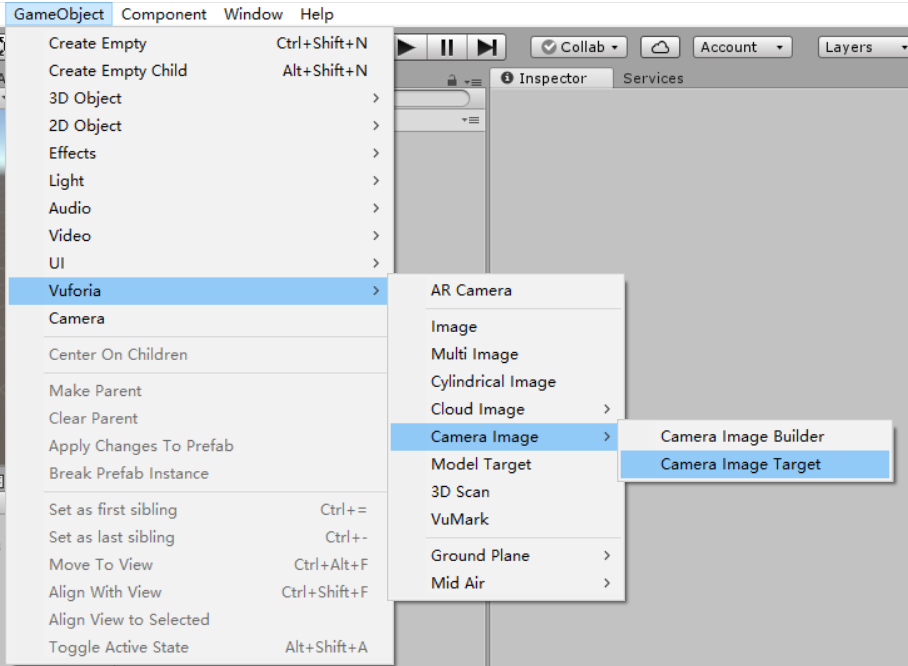The image size is (908, 666).
Task: Click the Play button in toolbar
Action: point(408,47)
